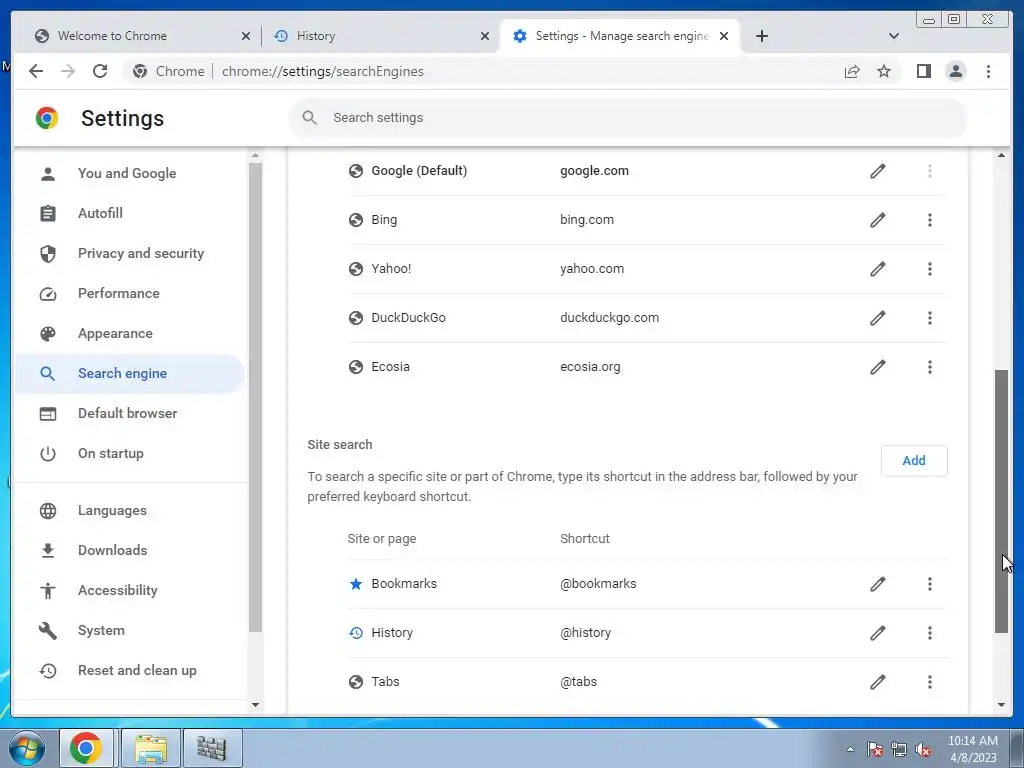Open On startup settings

[x=129, y=453]
